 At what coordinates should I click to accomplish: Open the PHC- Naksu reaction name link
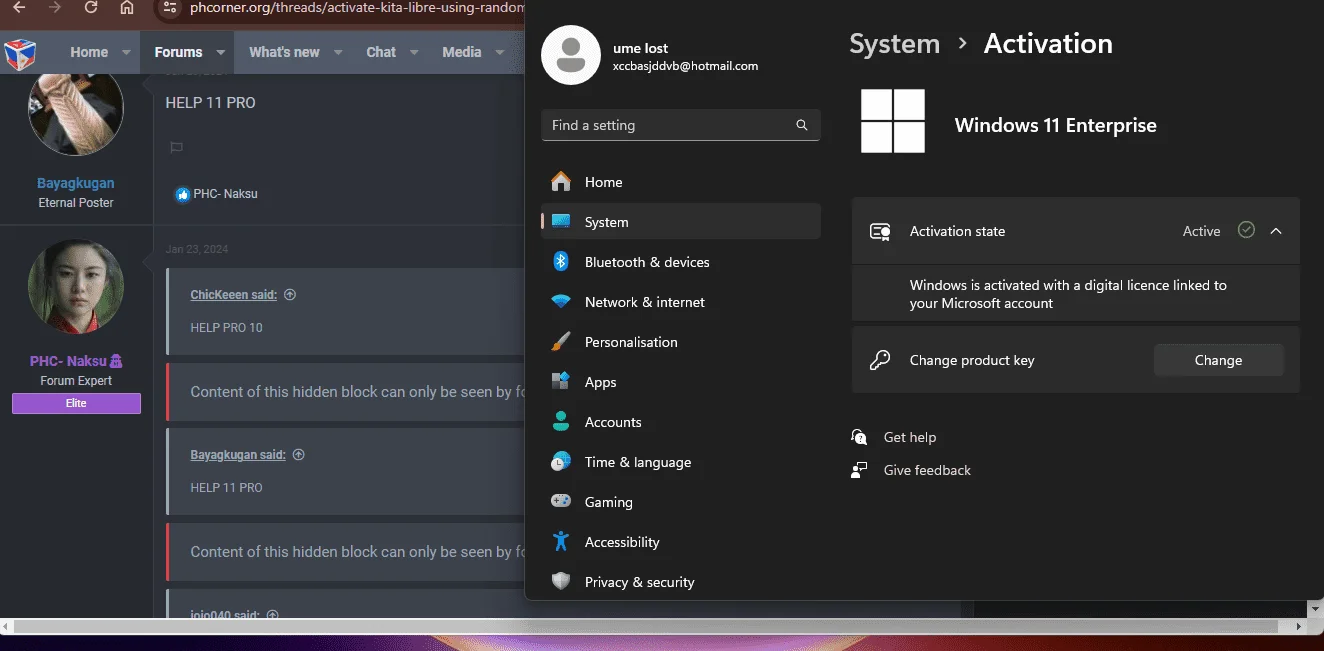(x=226, y=194)
